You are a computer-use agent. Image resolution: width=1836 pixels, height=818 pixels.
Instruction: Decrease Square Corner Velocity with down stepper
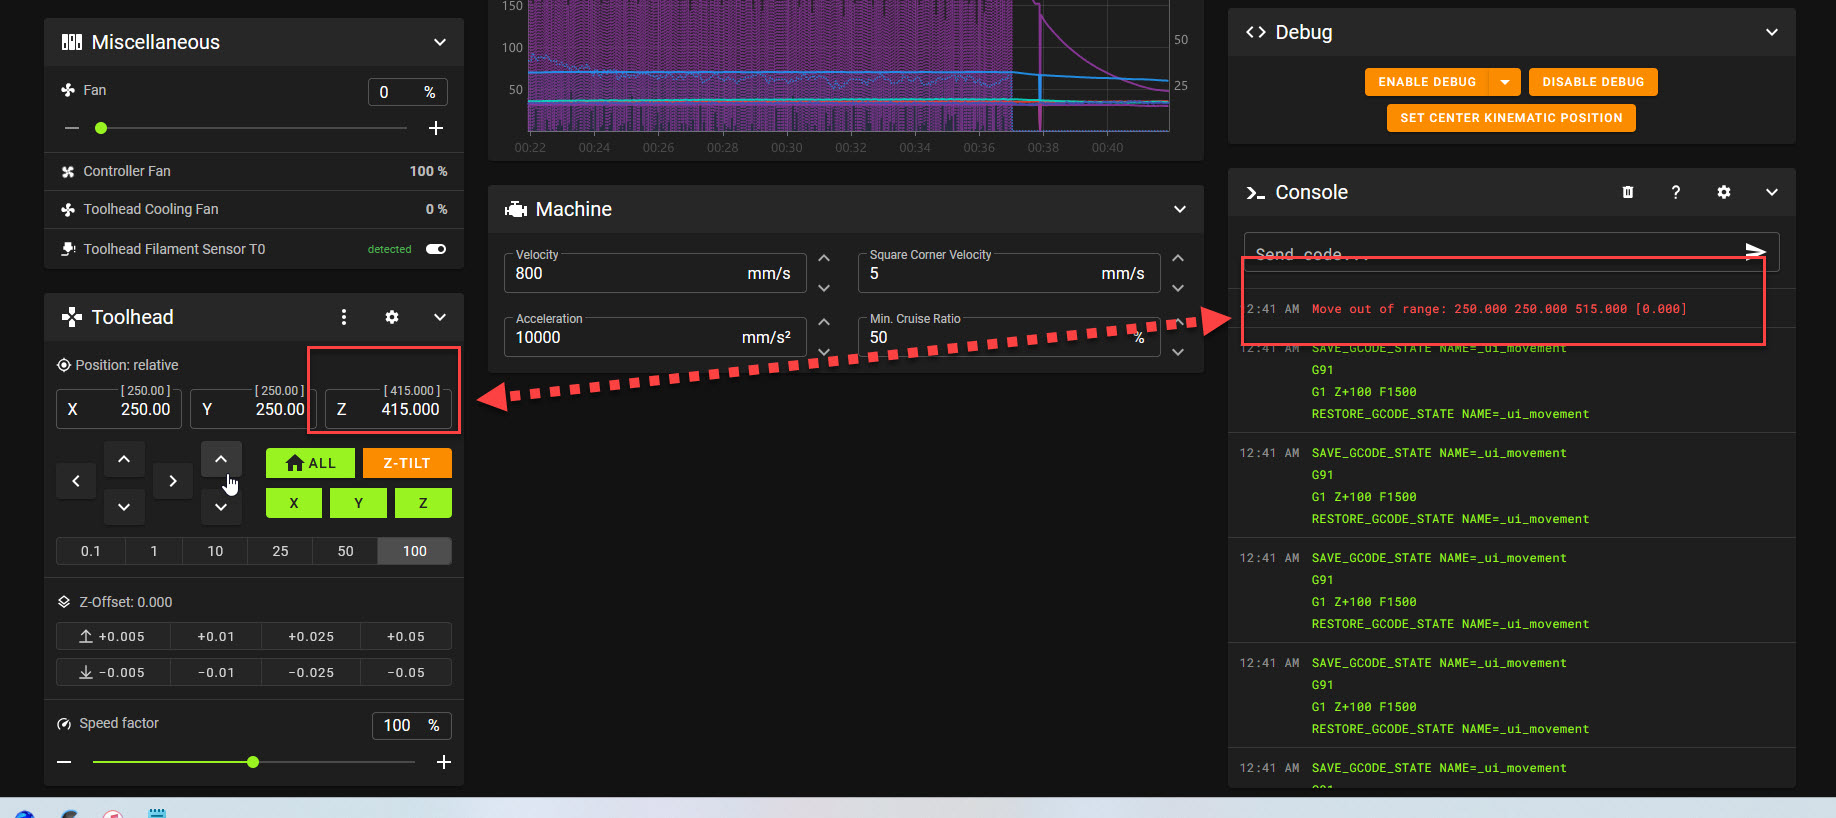[1178, 288]
